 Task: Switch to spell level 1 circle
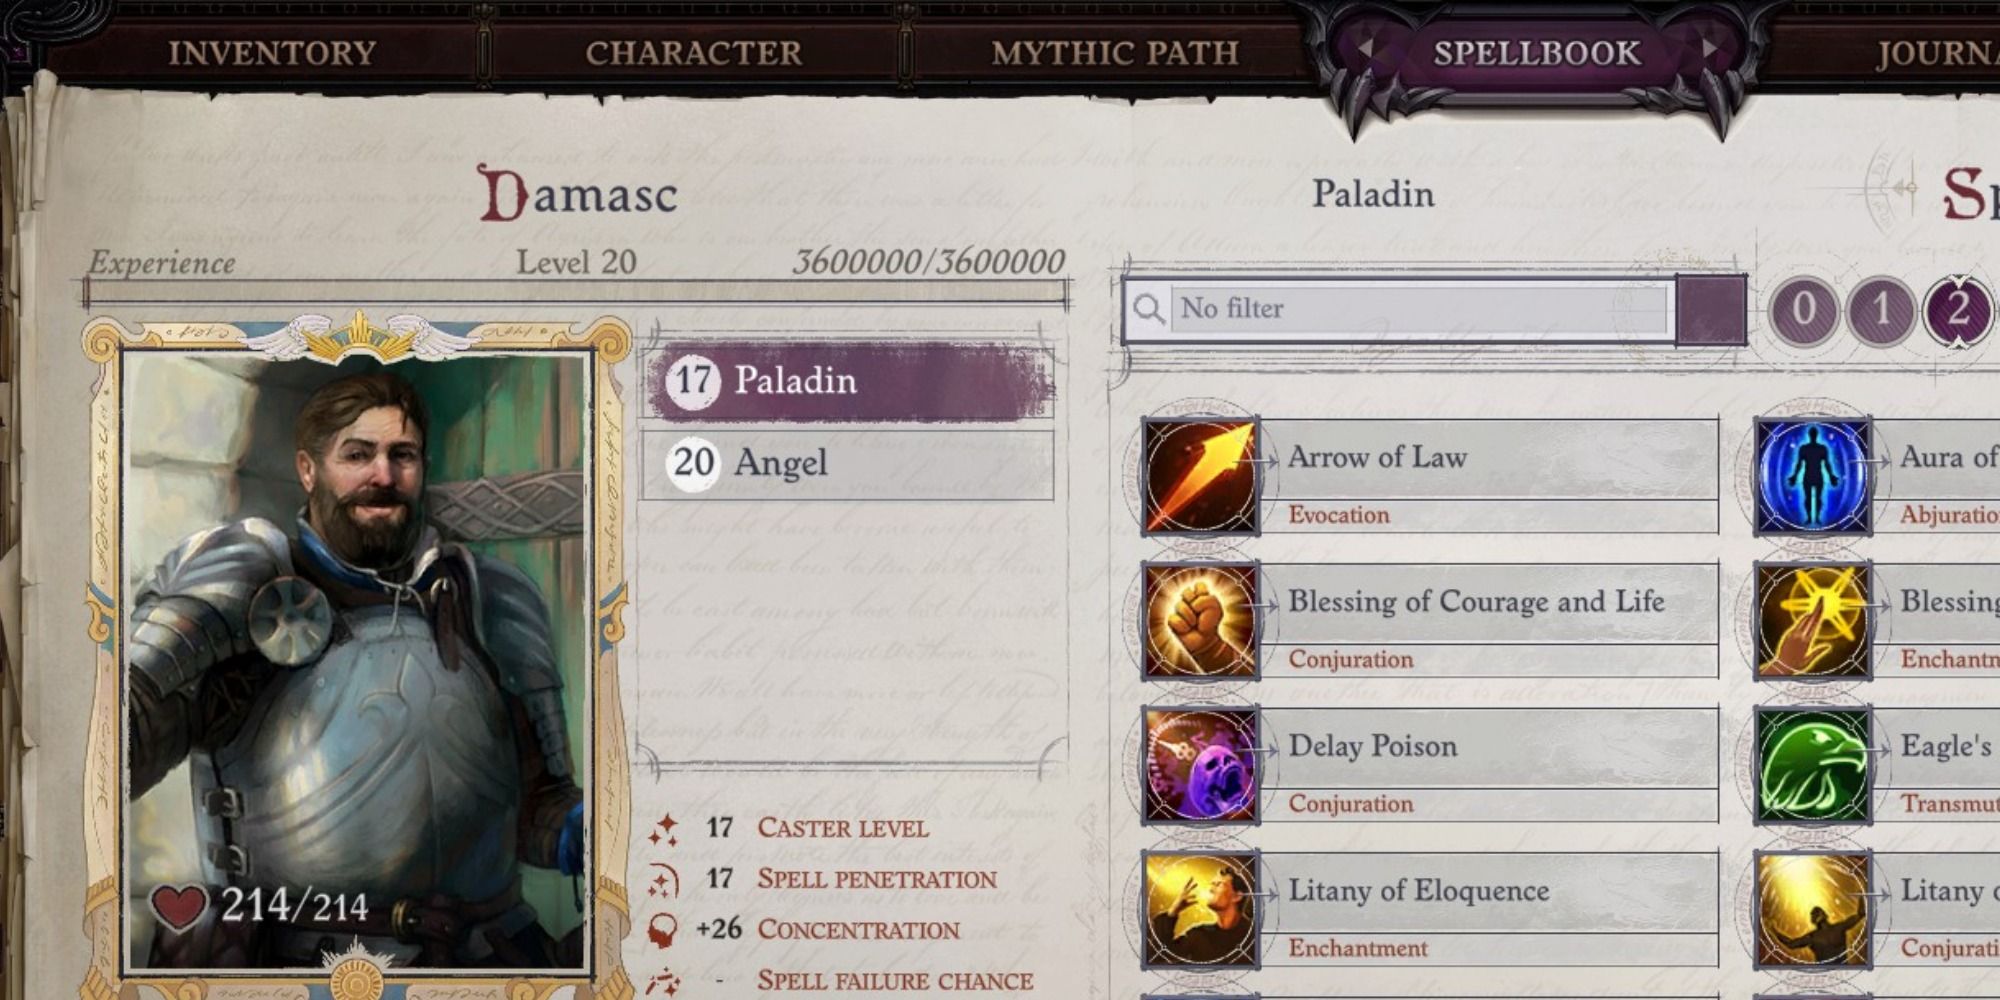coord(1880,310)
